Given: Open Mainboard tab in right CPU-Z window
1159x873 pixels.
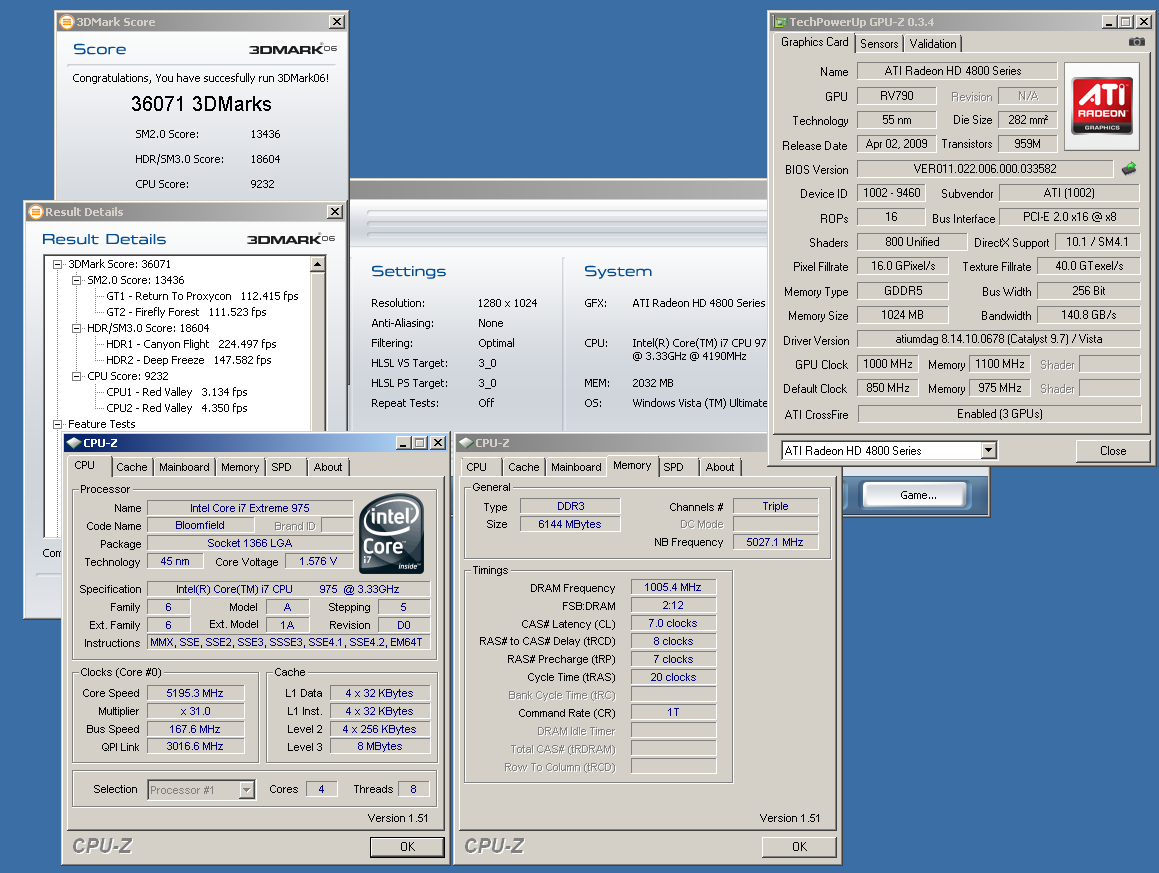Looking at the screenshot, I should click(x=576, y=467).
